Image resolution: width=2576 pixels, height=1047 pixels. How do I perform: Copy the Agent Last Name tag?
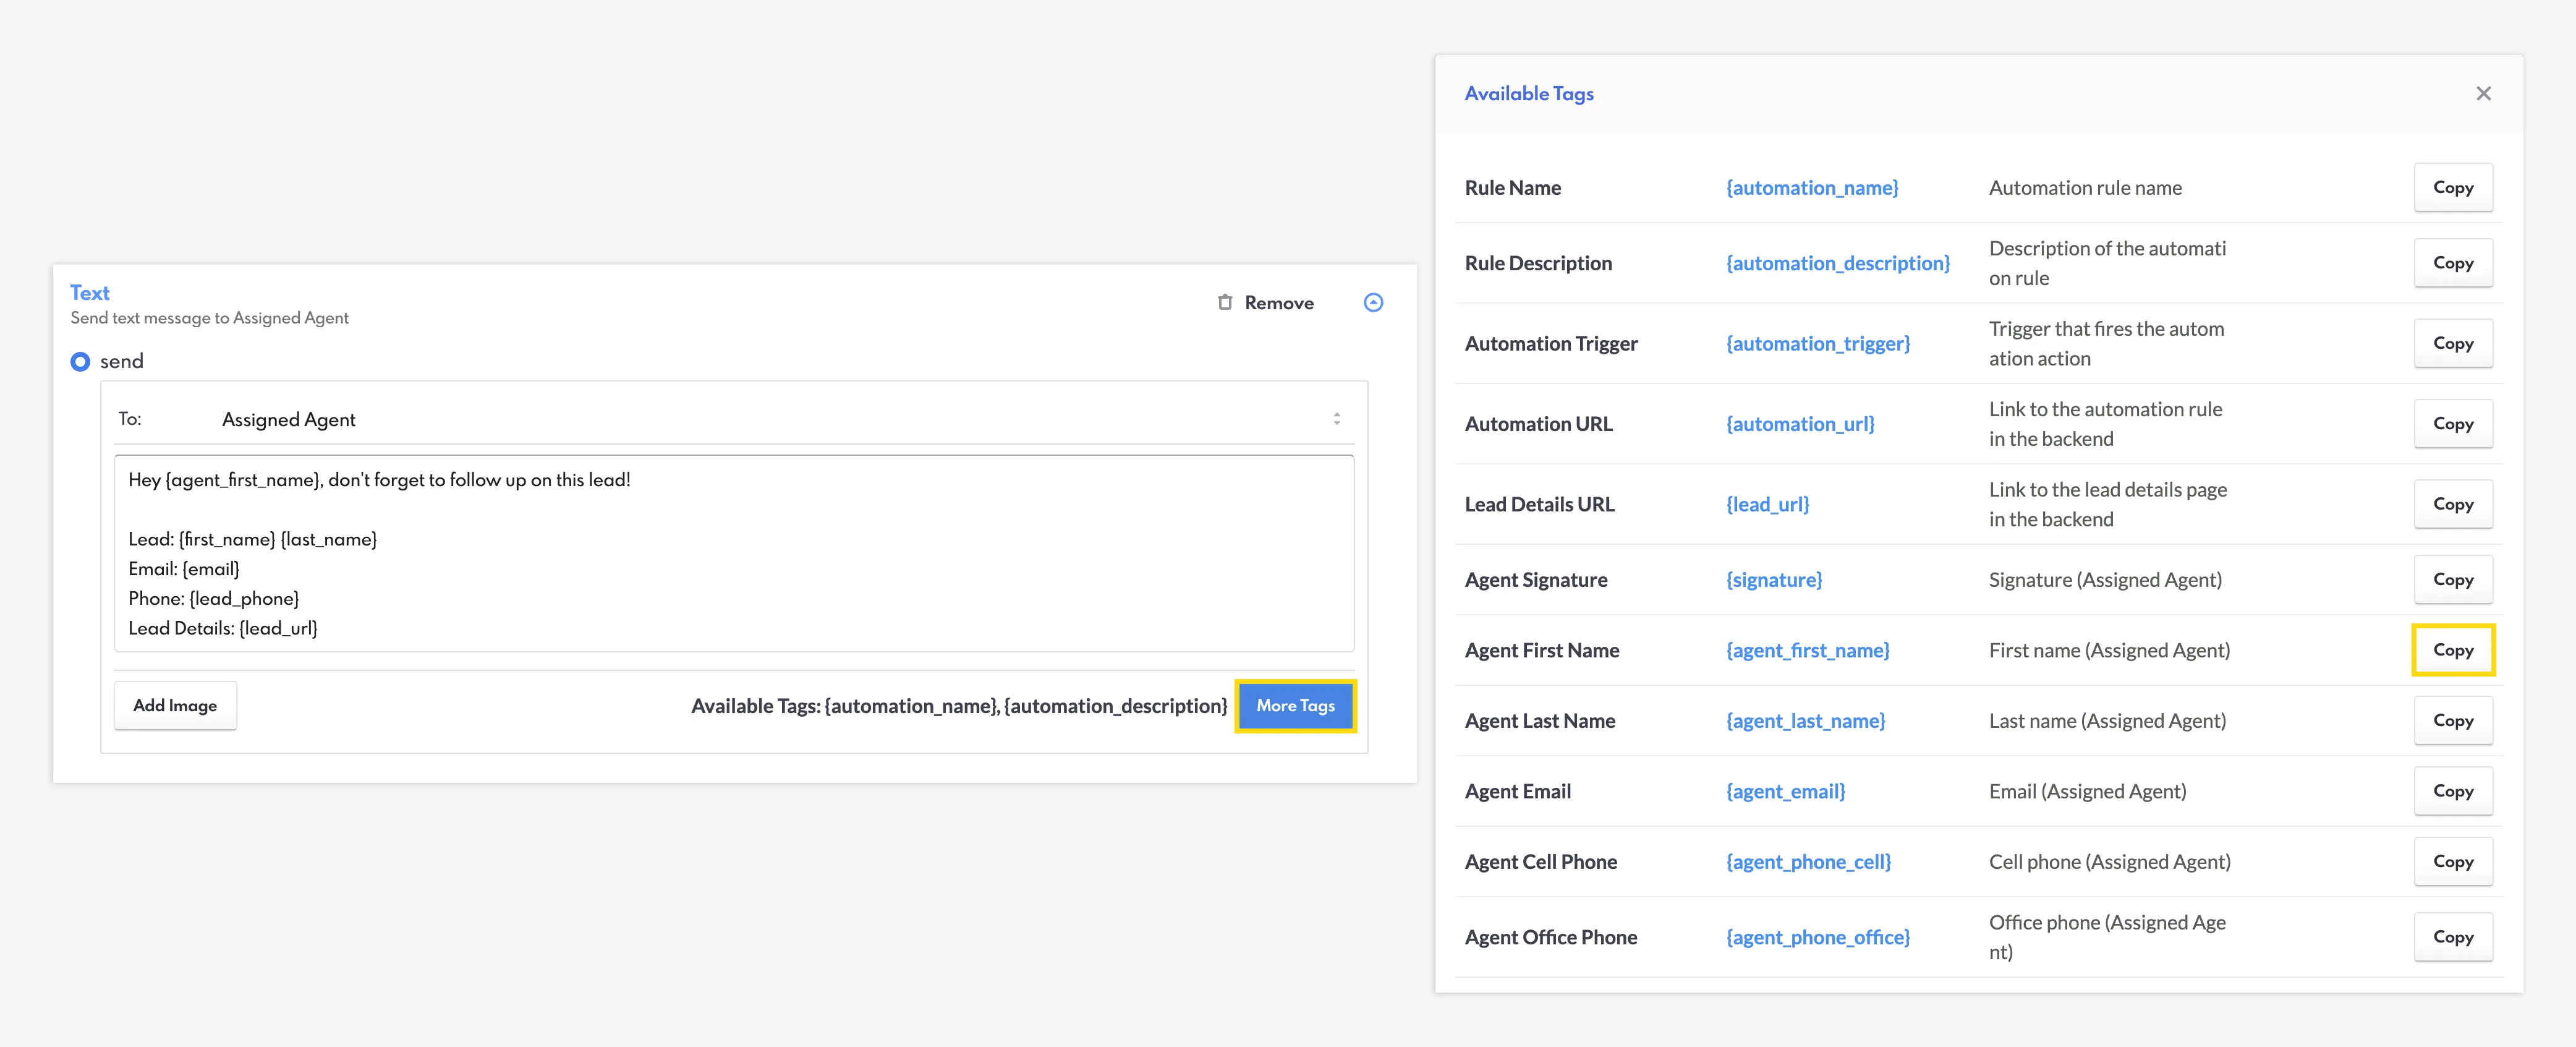point(2453,721)
